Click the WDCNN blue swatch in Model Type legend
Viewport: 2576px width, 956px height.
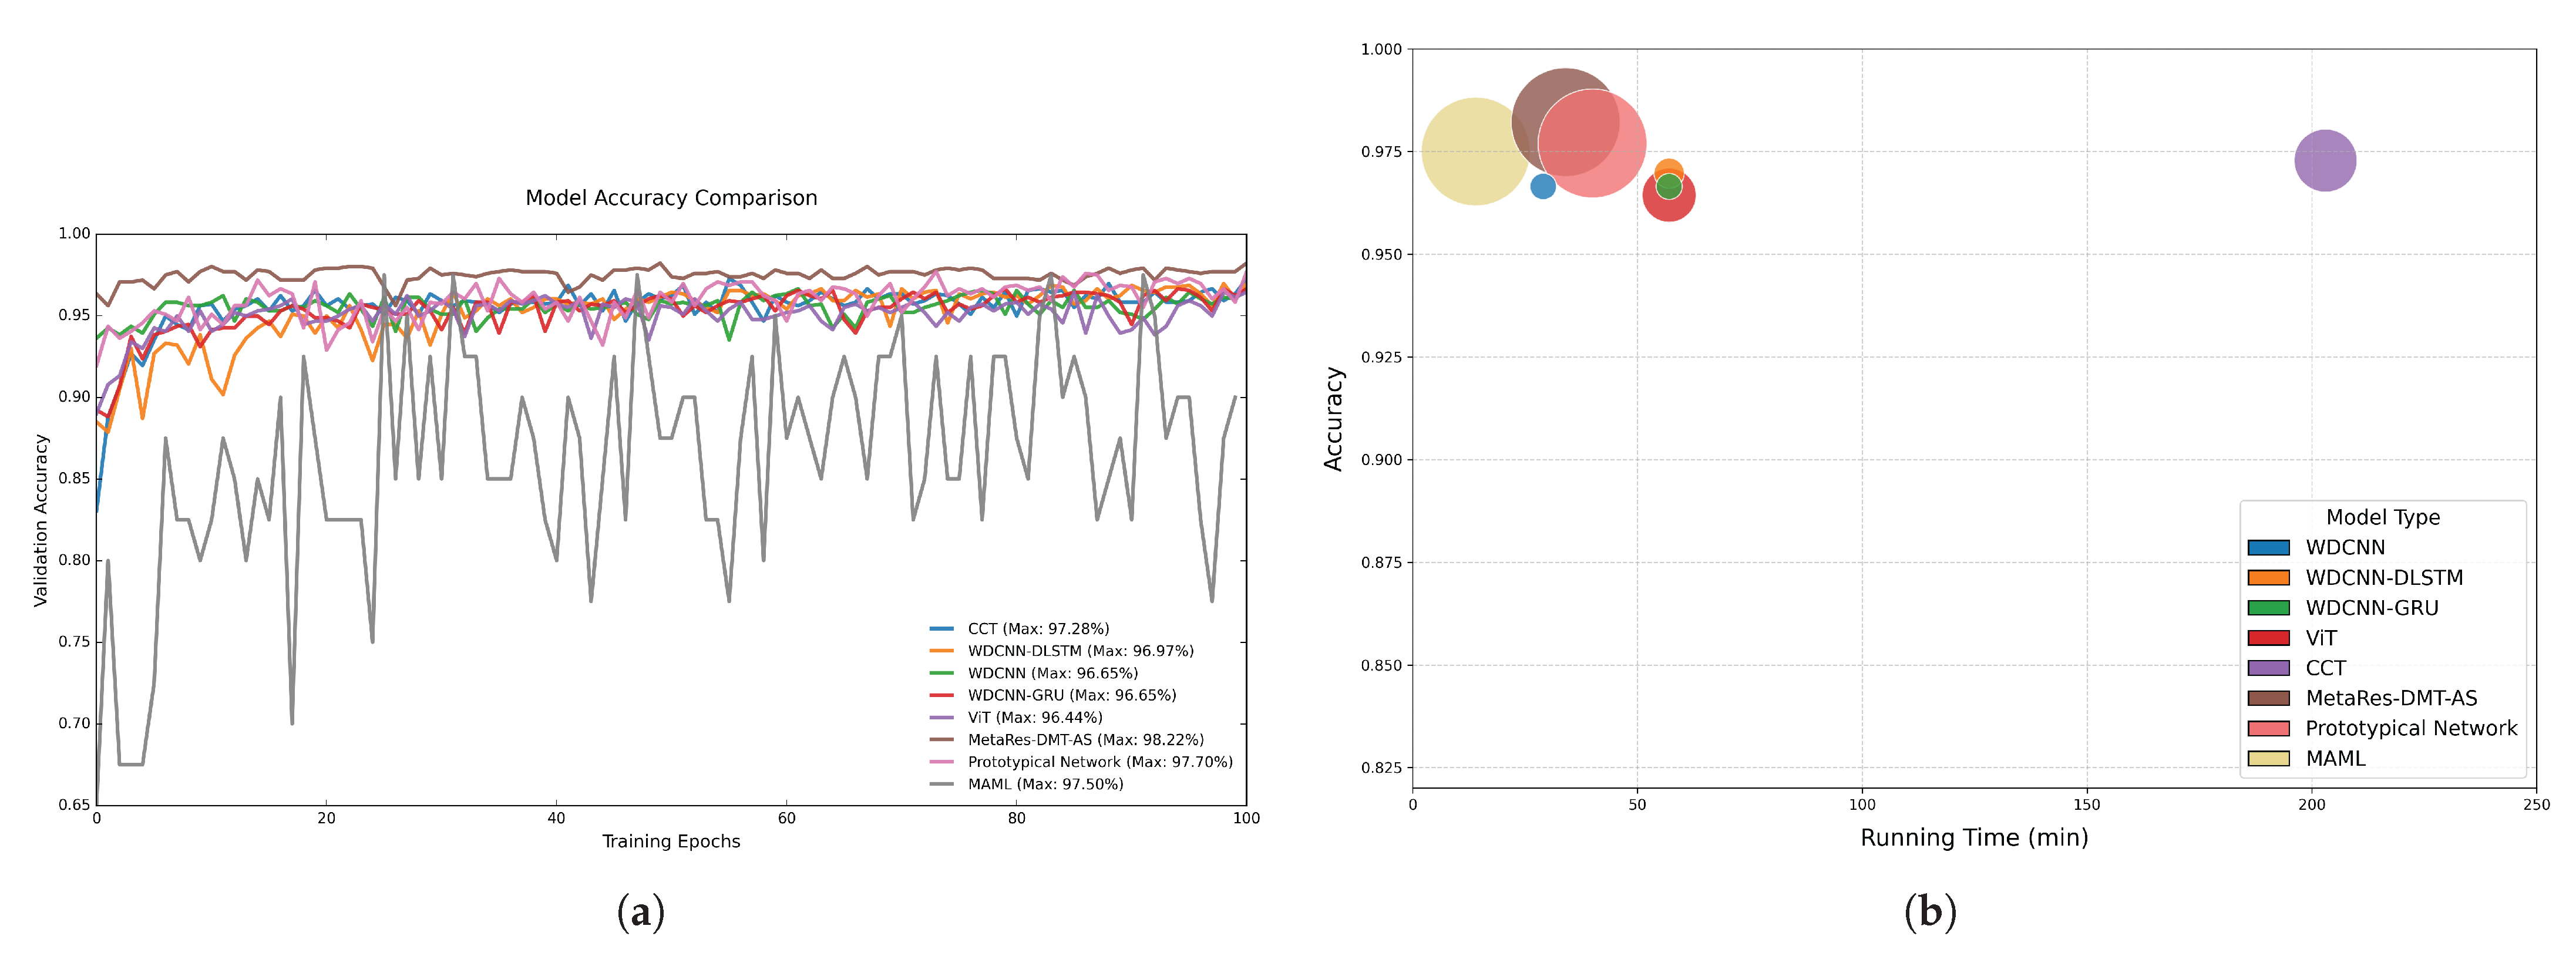pos(2268,548)
